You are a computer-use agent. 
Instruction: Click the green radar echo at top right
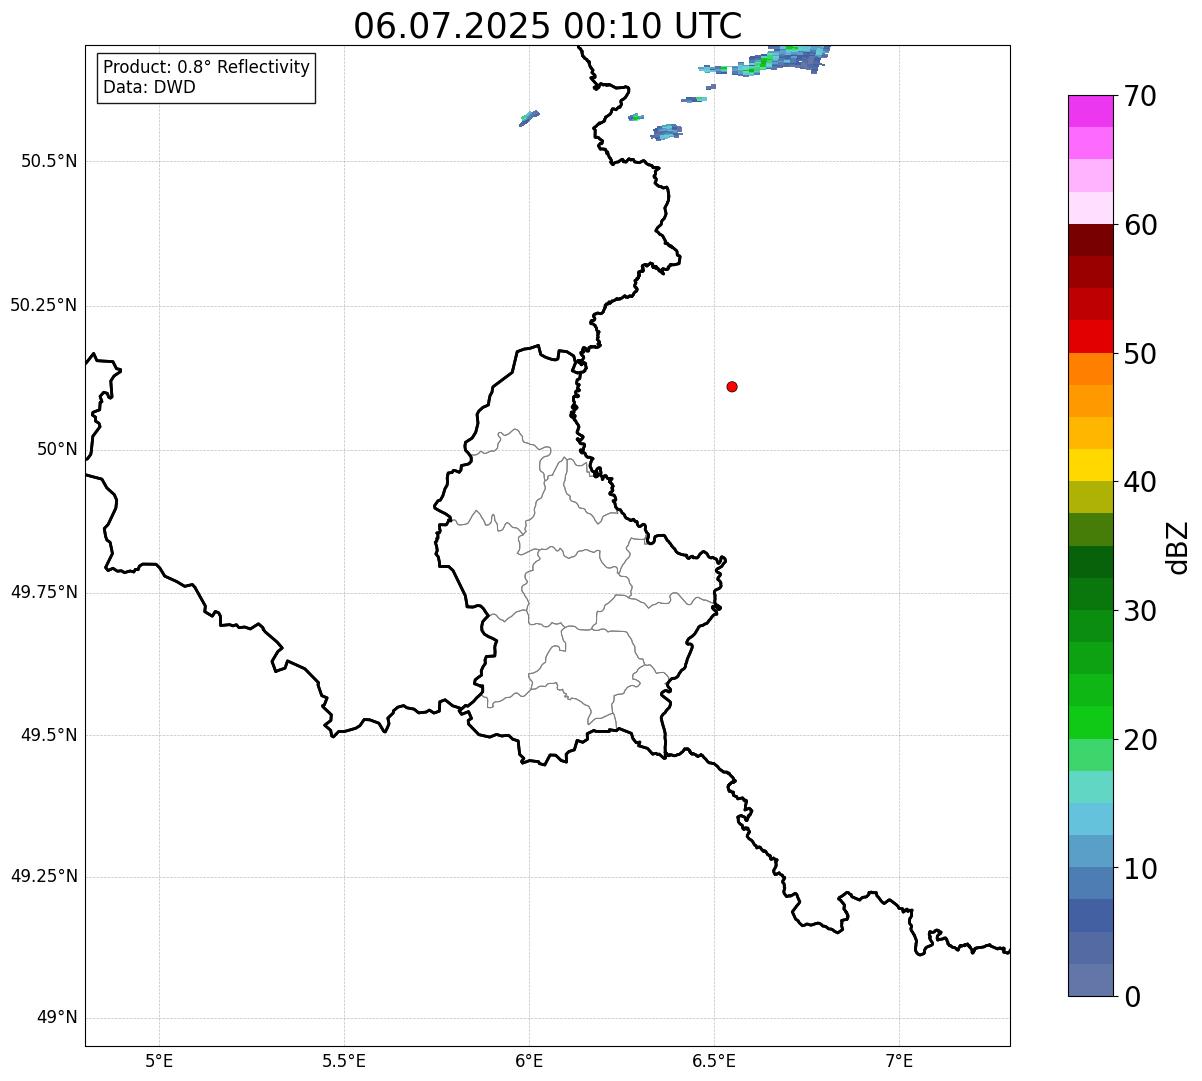point(766,60)
